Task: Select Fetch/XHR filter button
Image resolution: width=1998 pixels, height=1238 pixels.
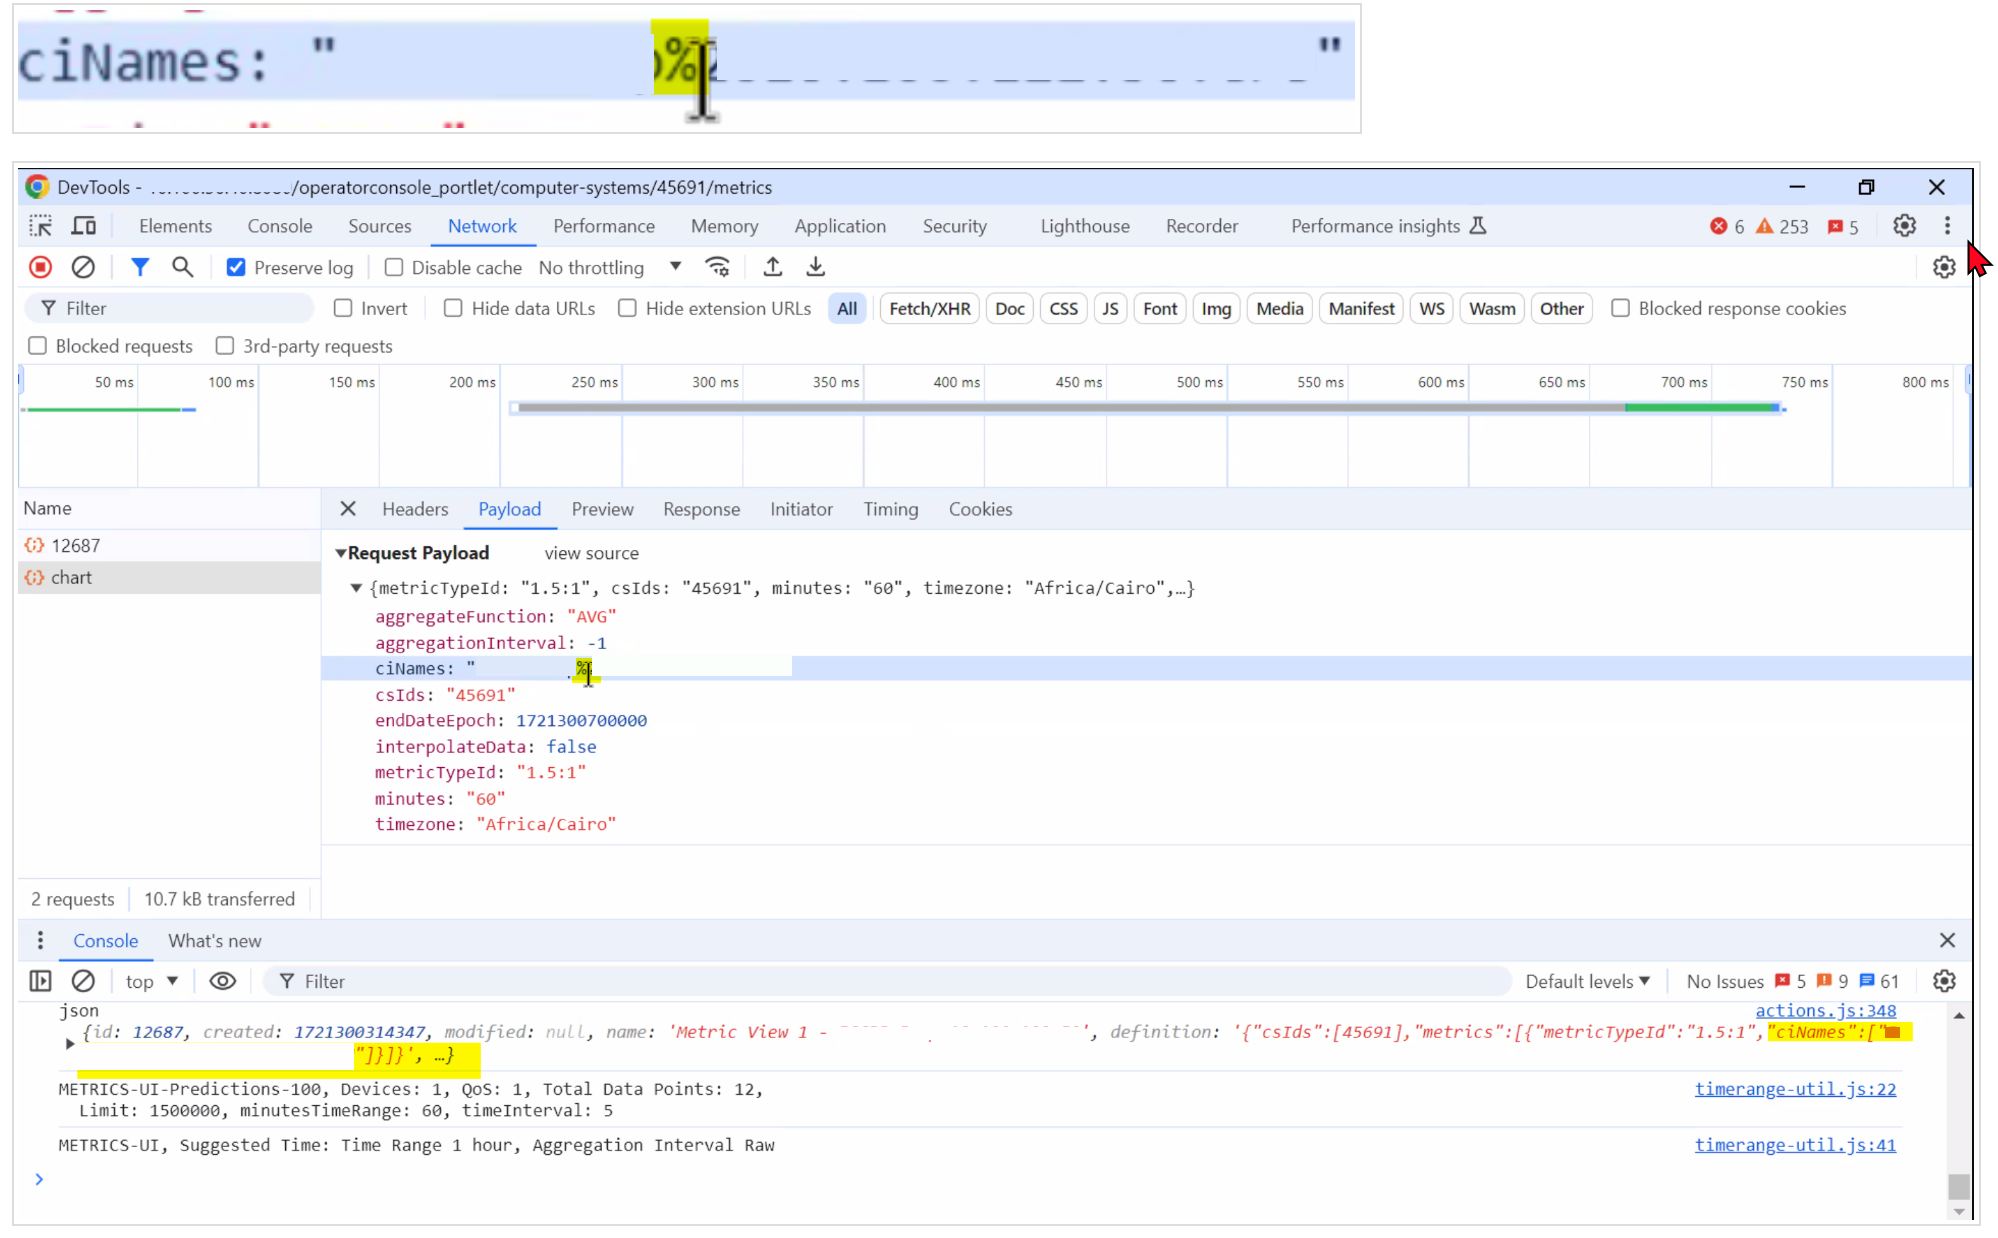Action: (929, 308)
